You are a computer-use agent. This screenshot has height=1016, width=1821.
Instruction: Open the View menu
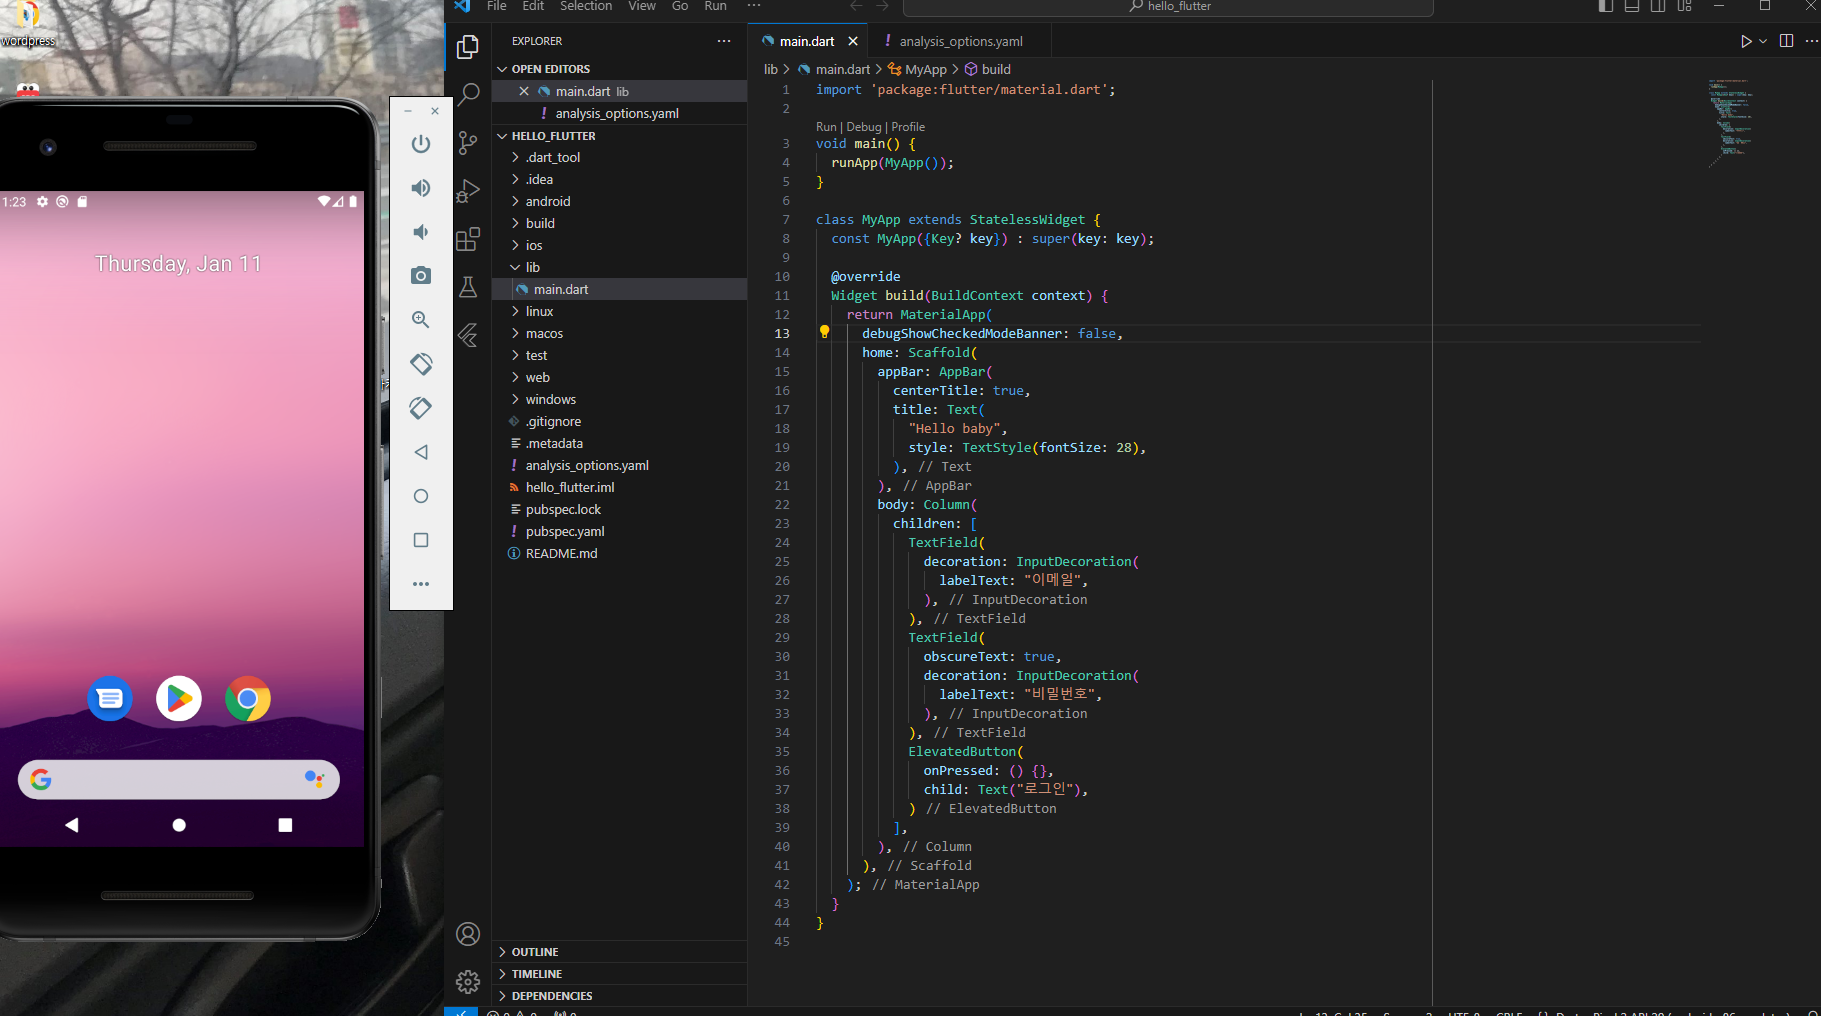point(642,6)
